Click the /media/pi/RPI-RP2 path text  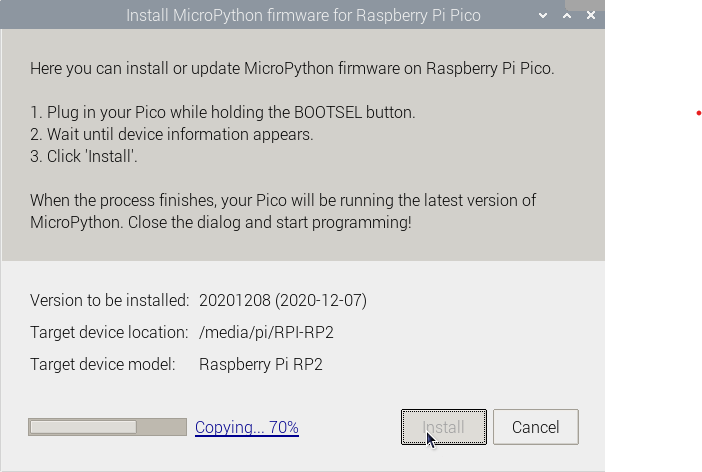[265, 332]
